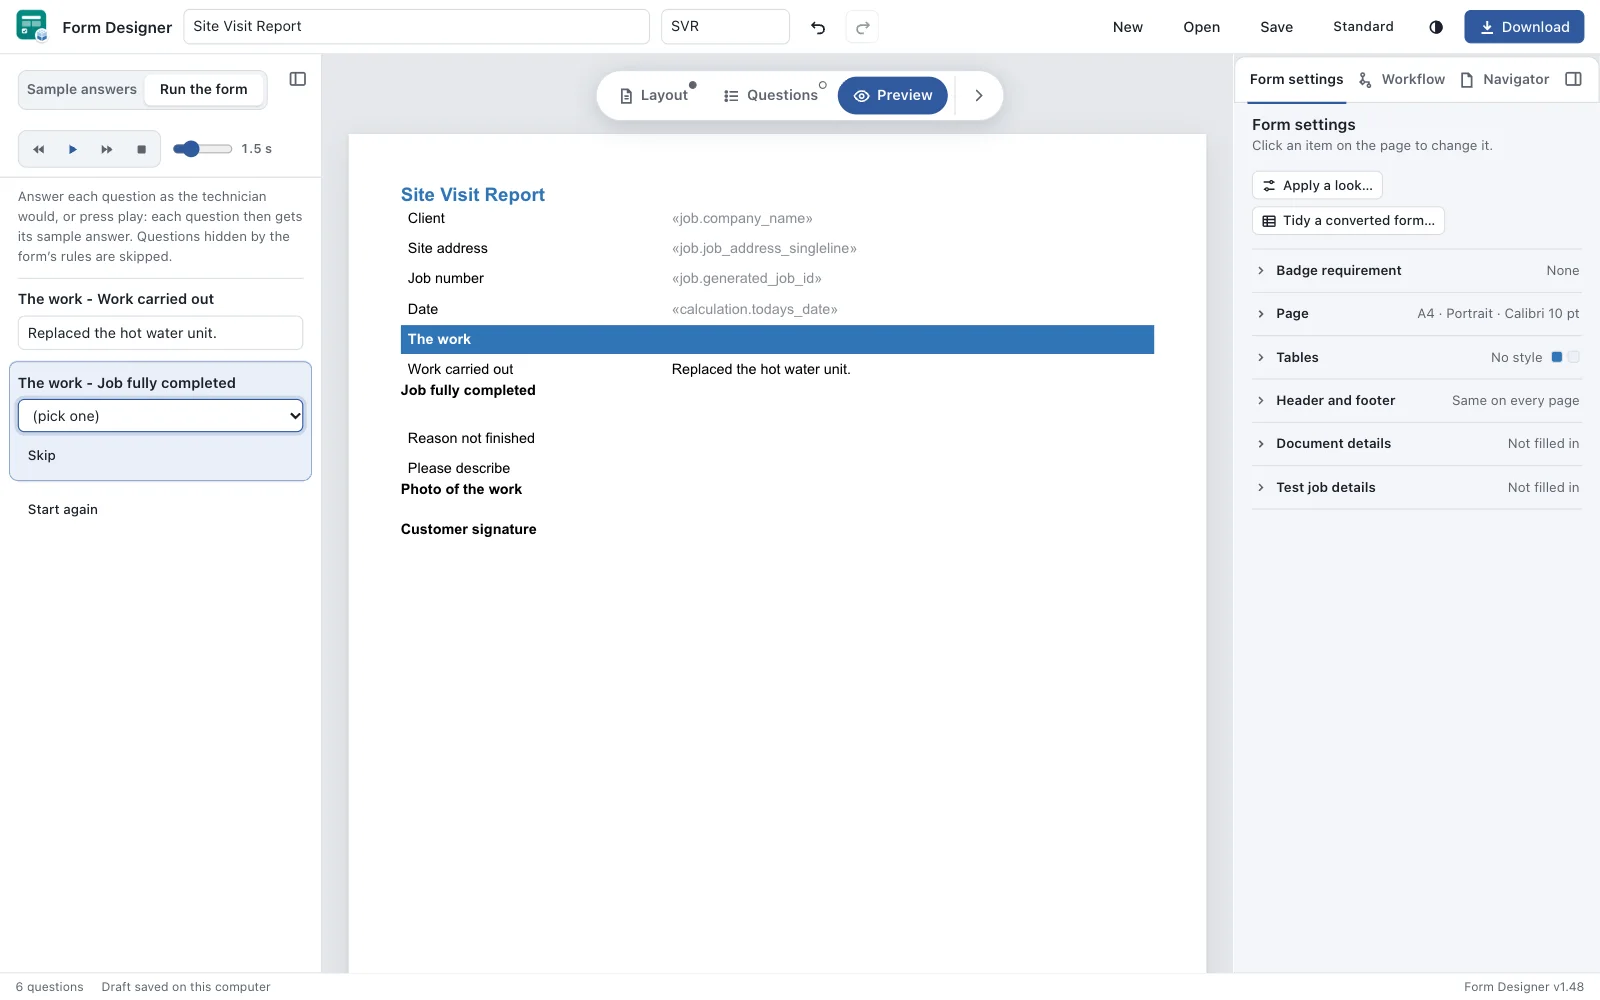Open the Navigator tab
Screen dimensions: 1600x1000
[x=1505, y=79]
